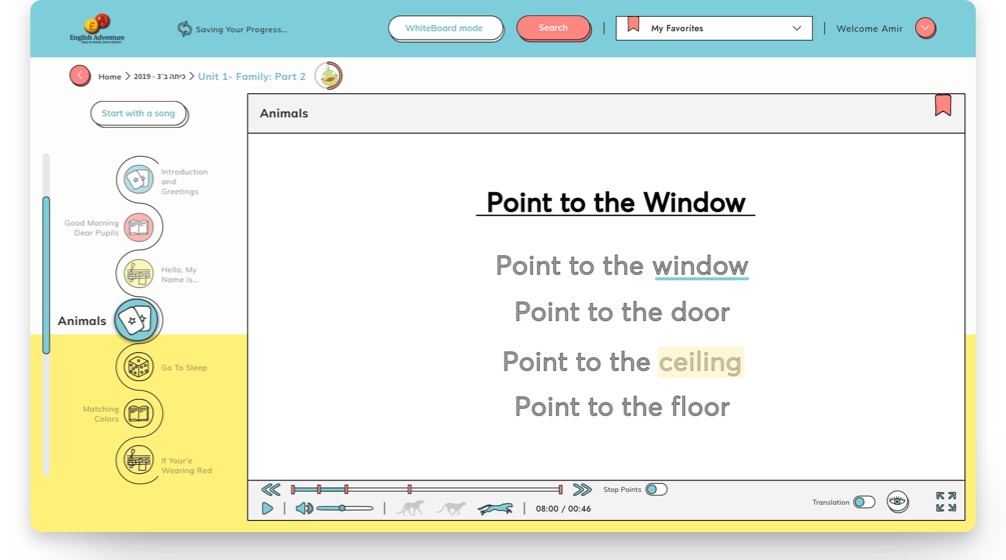The height and width of the screenshot is (560, 1006).
Task: Open the user menu arrow beside Welcome Amir
Action: point(925,28)
